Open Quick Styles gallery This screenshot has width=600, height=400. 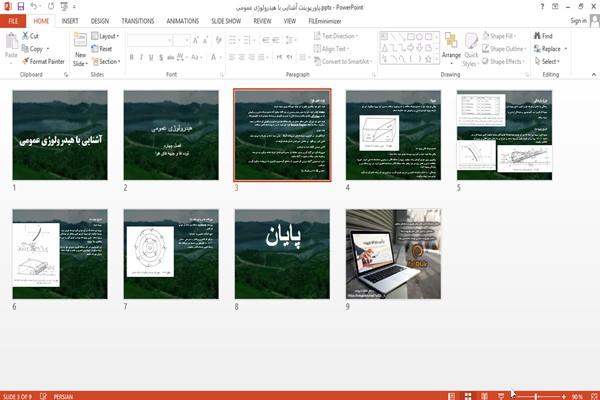(x=471, y=49)
